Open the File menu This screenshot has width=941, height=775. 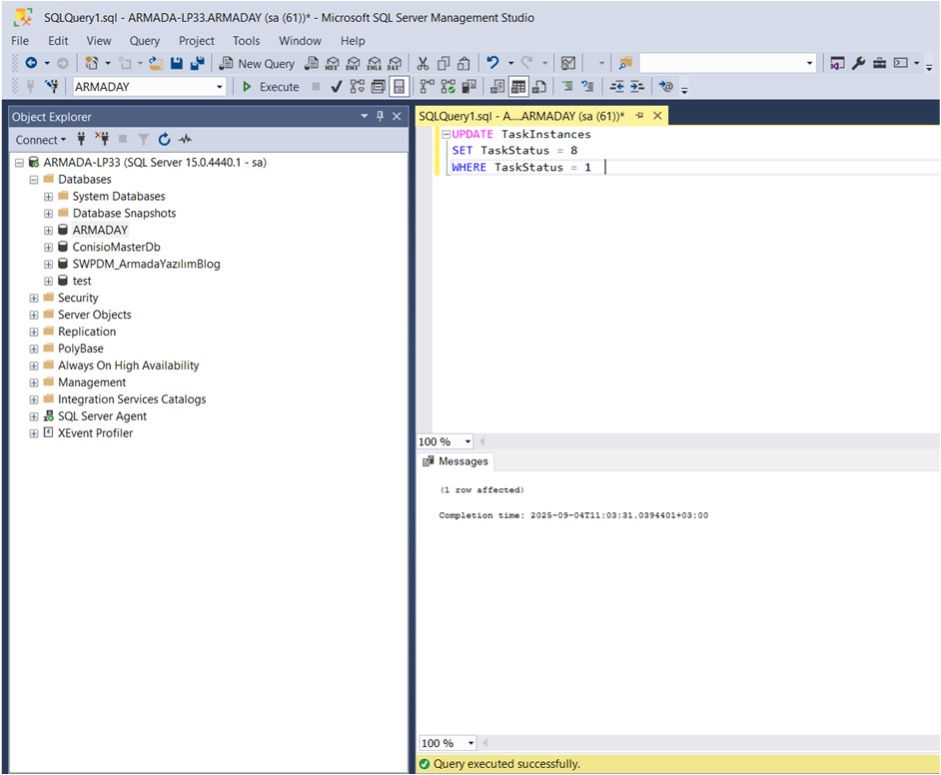coord(20,41)
